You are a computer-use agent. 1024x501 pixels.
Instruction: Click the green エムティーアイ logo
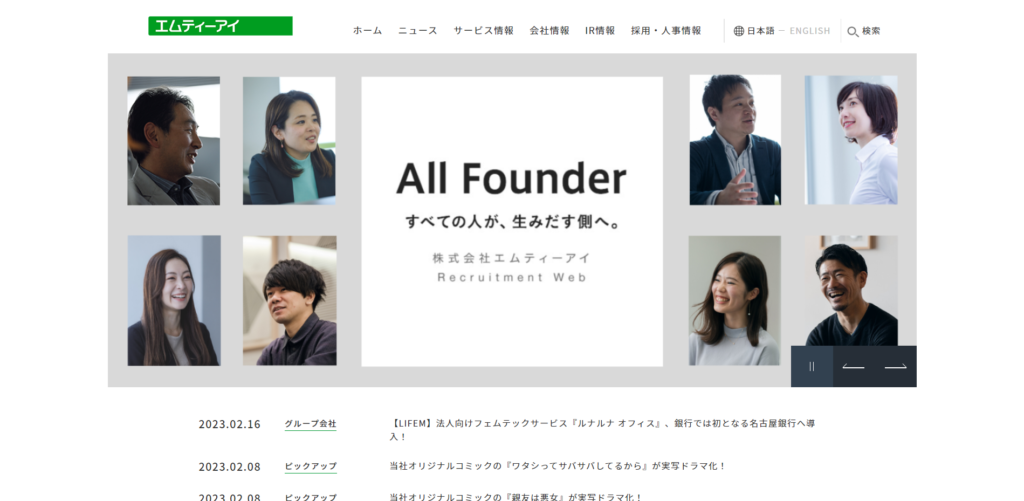[x=220, y=26]
